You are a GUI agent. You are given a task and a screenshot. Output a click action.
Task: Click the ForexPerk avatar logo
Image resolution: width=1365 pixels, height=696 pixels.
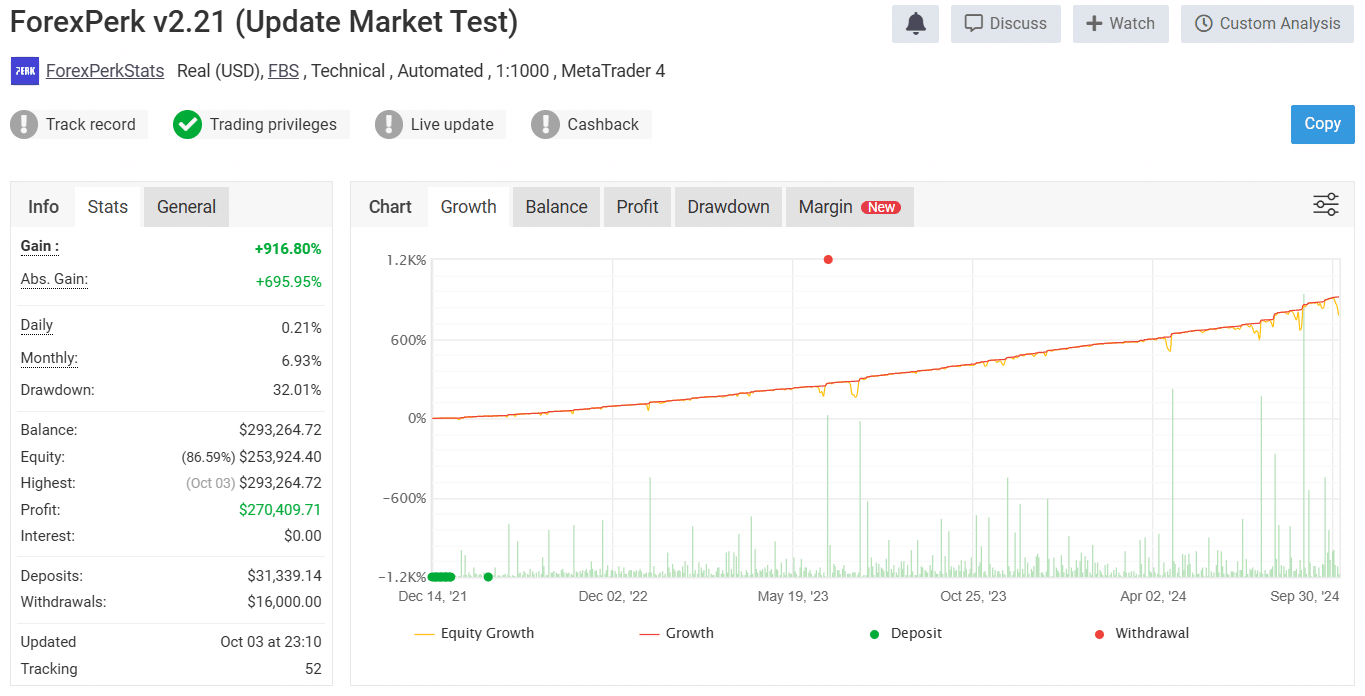tap(25, 71)
